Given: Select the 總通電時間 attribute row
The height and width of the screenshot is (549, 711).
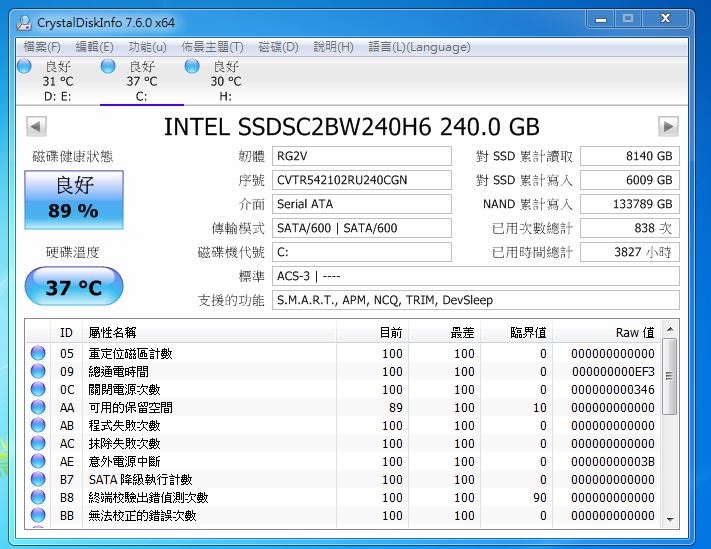Looking at the screenshot, I should 343,371.
